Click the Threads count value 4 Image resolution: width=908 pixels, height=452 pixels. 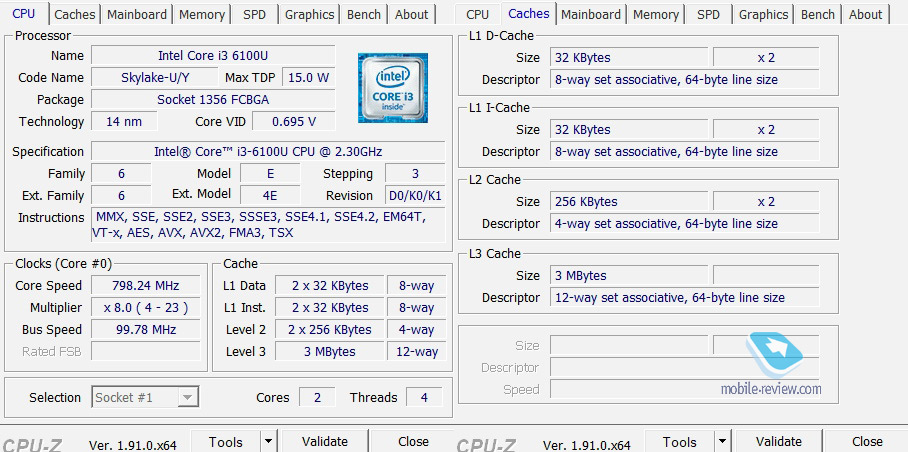424,398
